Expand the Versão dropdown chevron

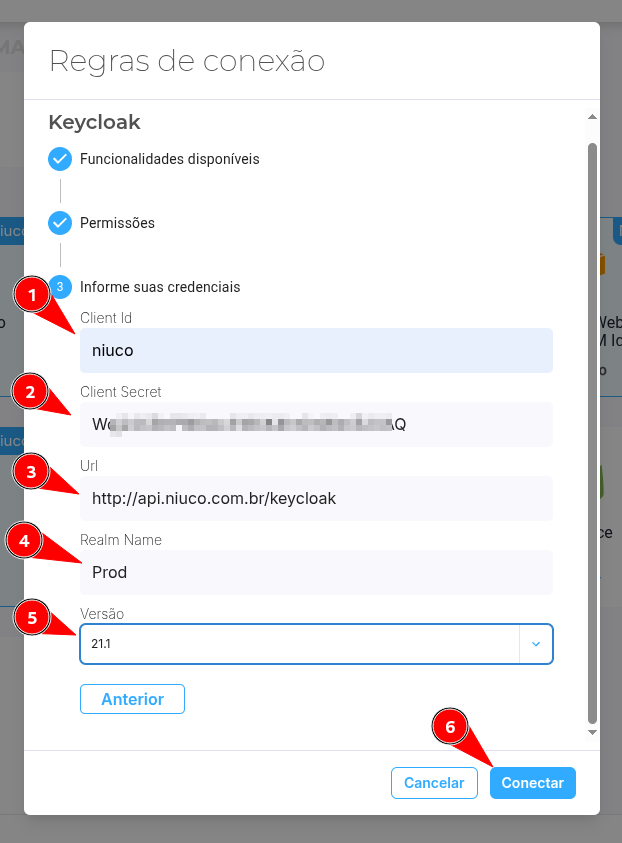pos(535,644)
